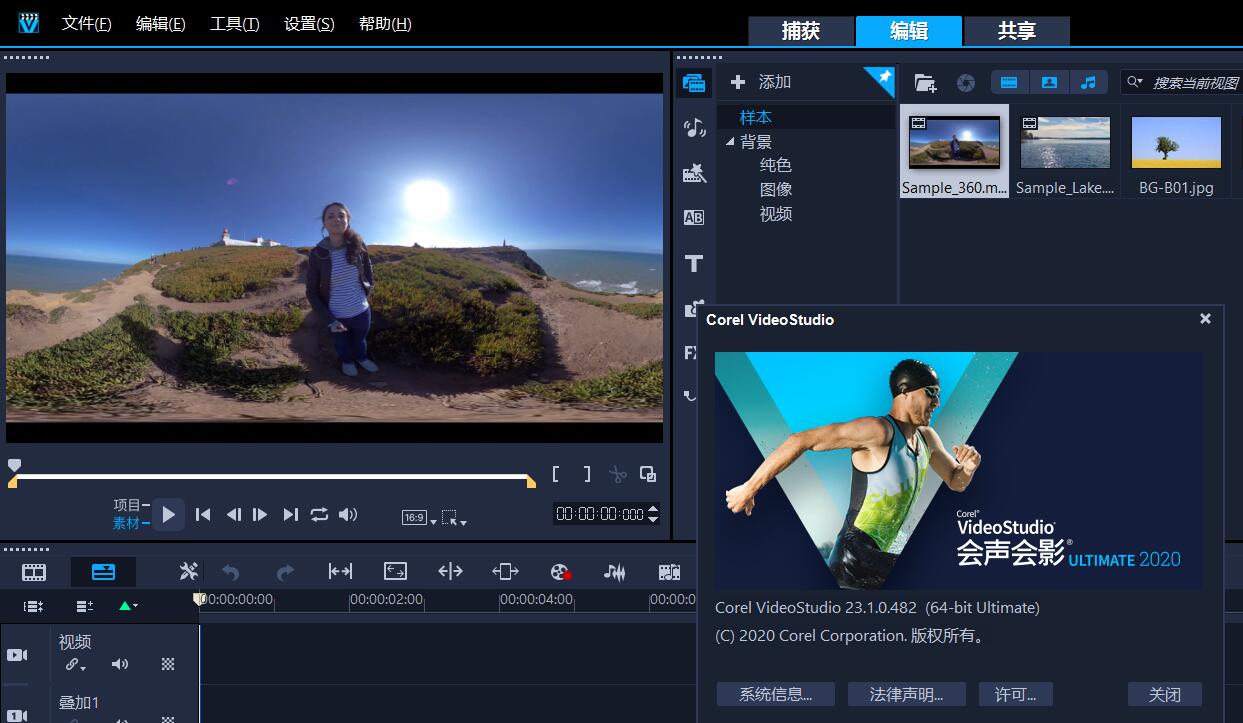Click the orange trim mark-in handle
The width and height of the screenshot is (1243, 723).
(13, 482)
